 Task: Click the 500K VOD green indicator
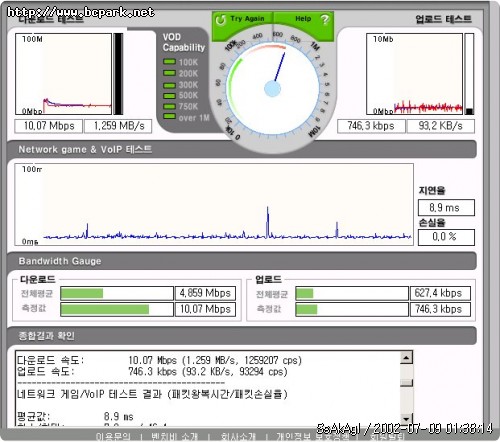169,96
